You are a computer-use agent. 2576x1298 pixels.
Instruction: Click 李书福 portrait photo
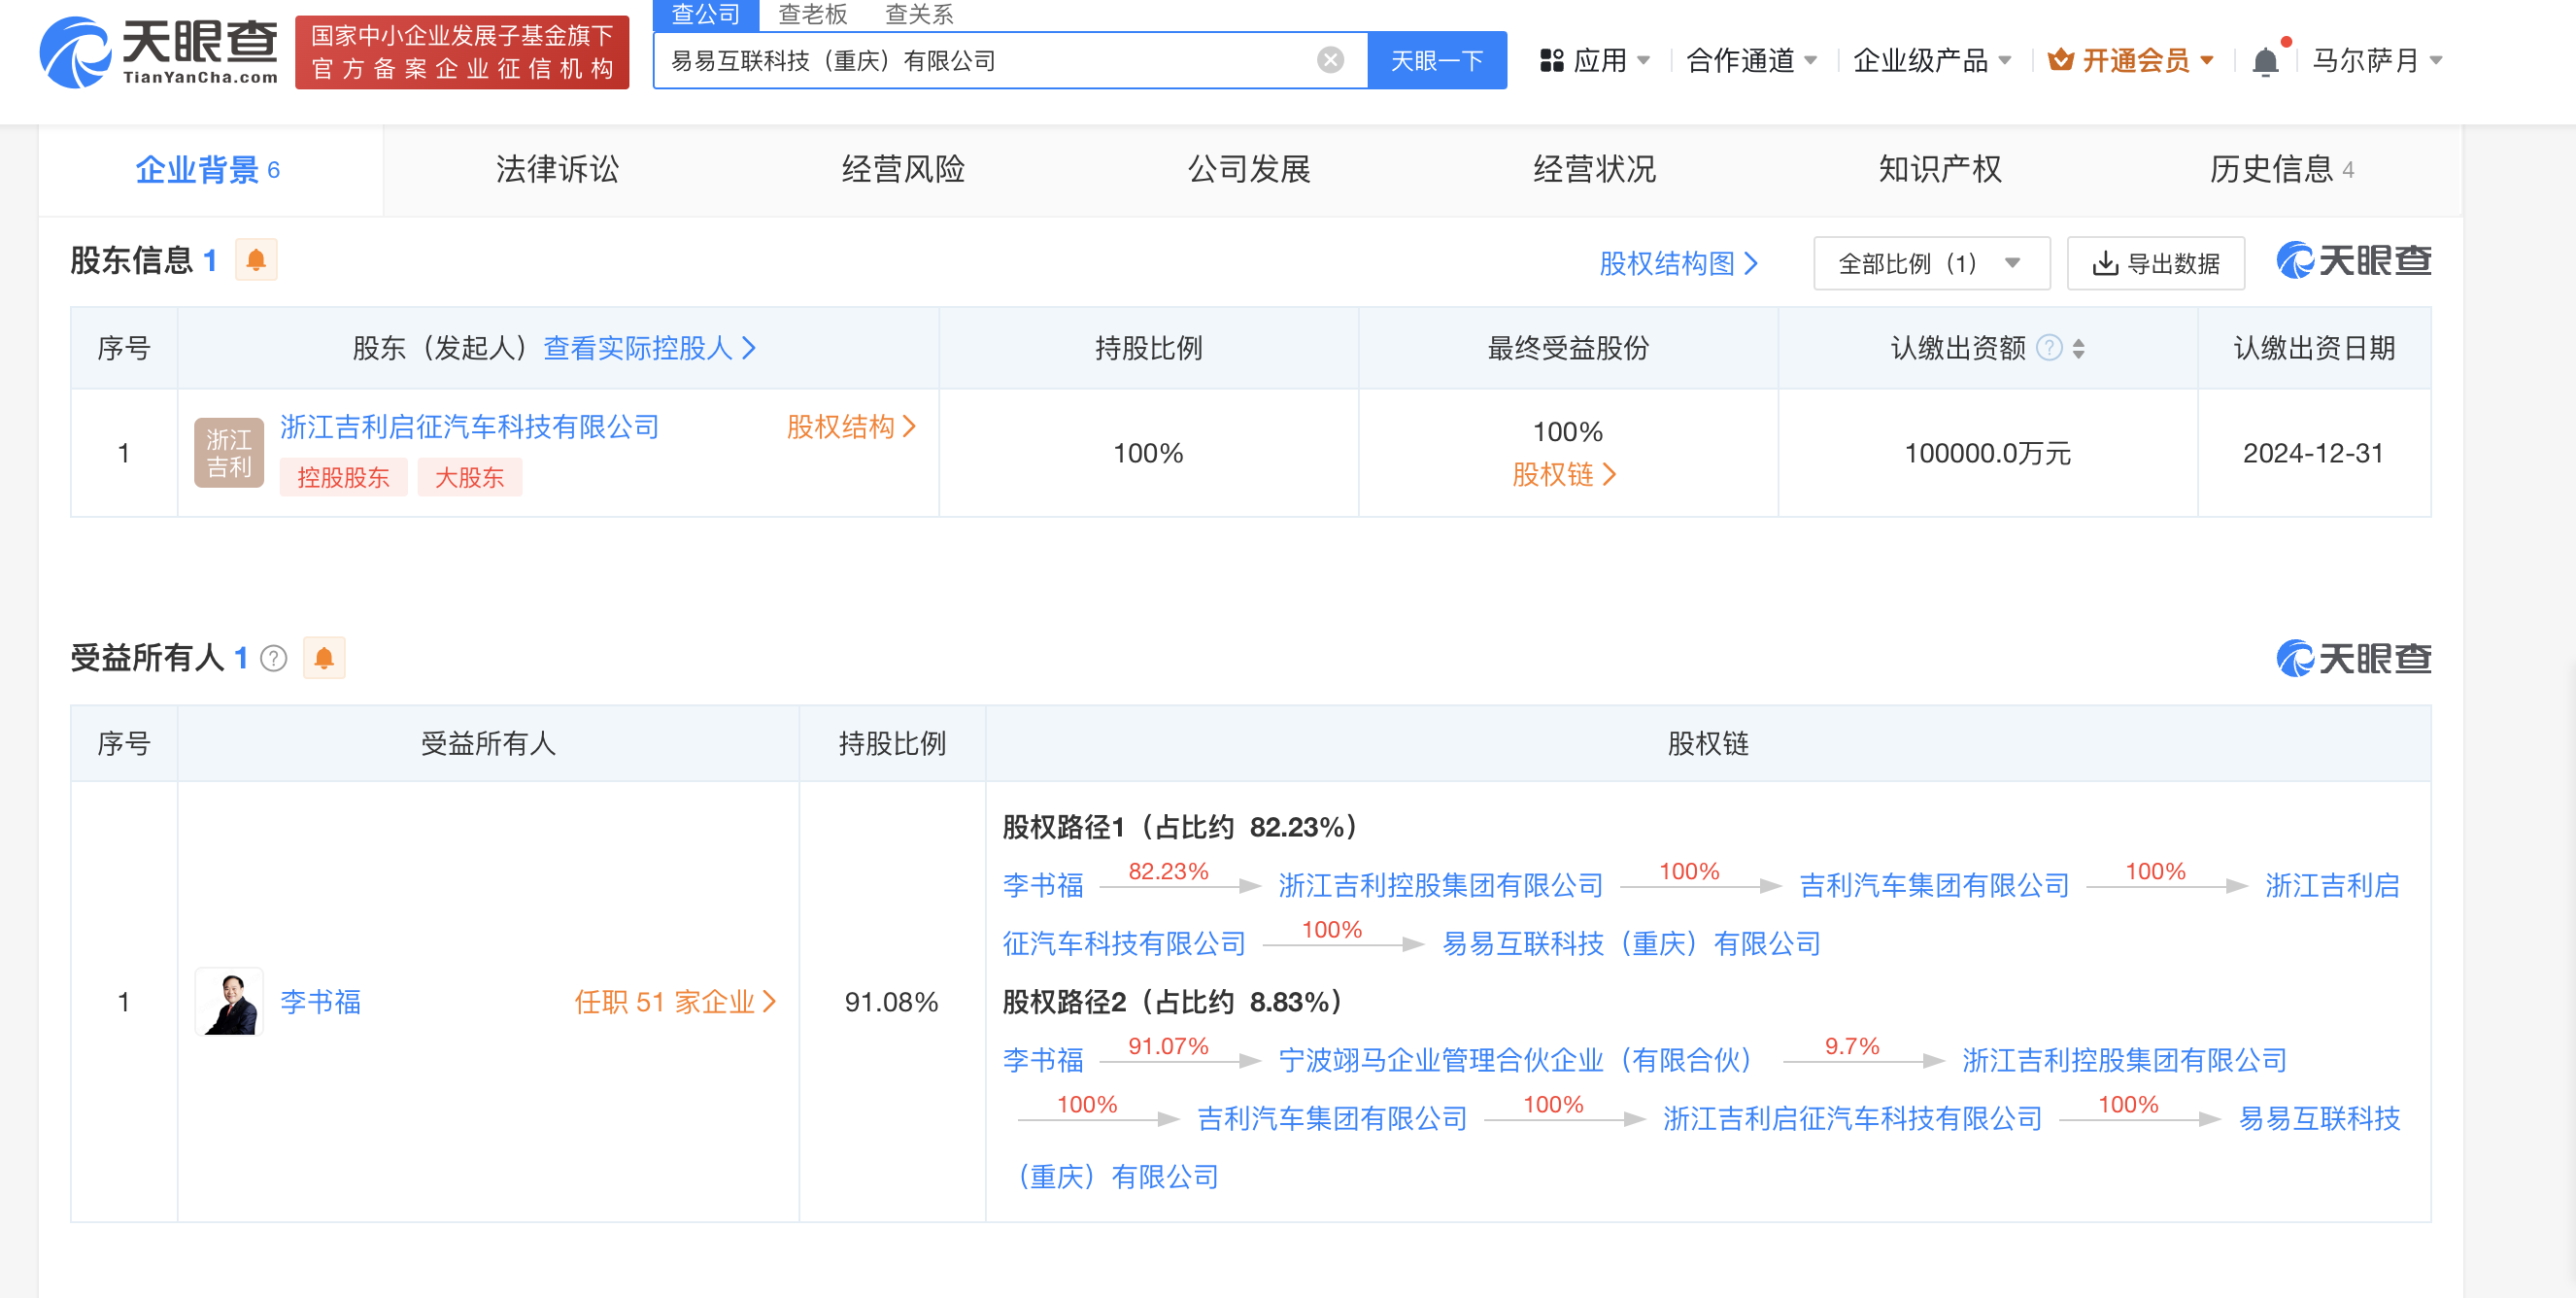point(229,1001)
